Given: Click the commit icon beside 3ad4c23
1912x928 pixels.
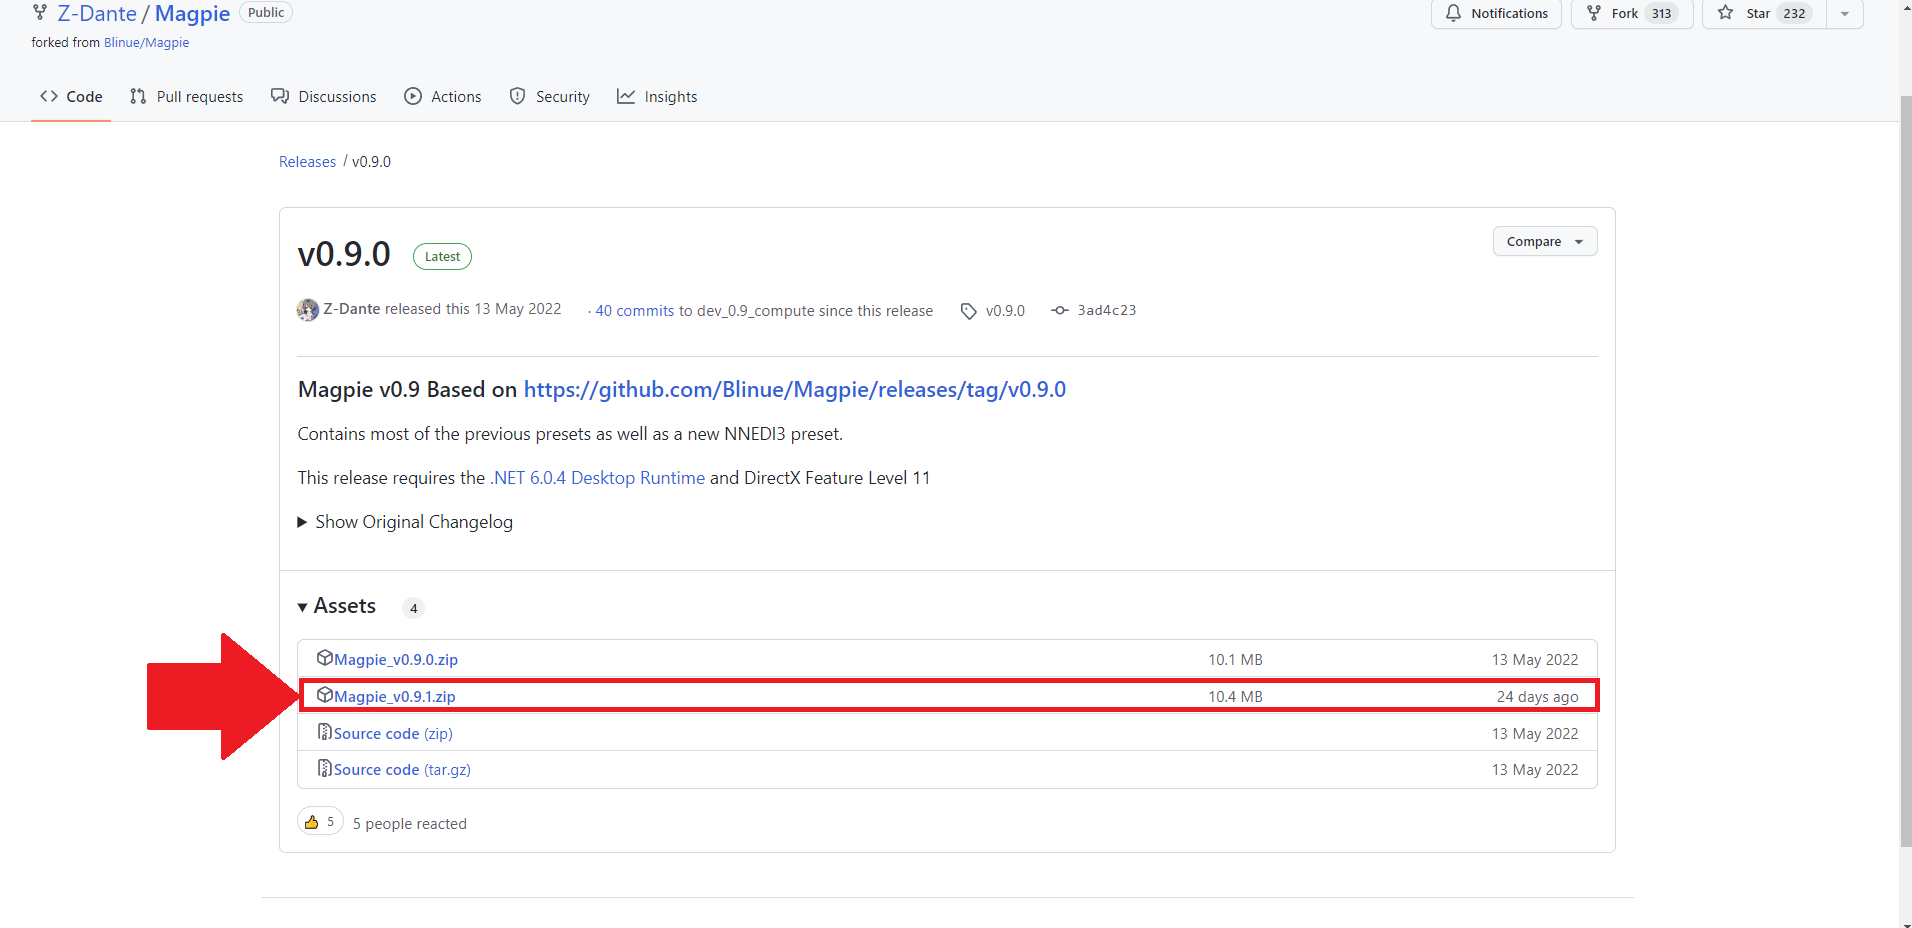Looking at the screenshot, I should pos(1060,311).
